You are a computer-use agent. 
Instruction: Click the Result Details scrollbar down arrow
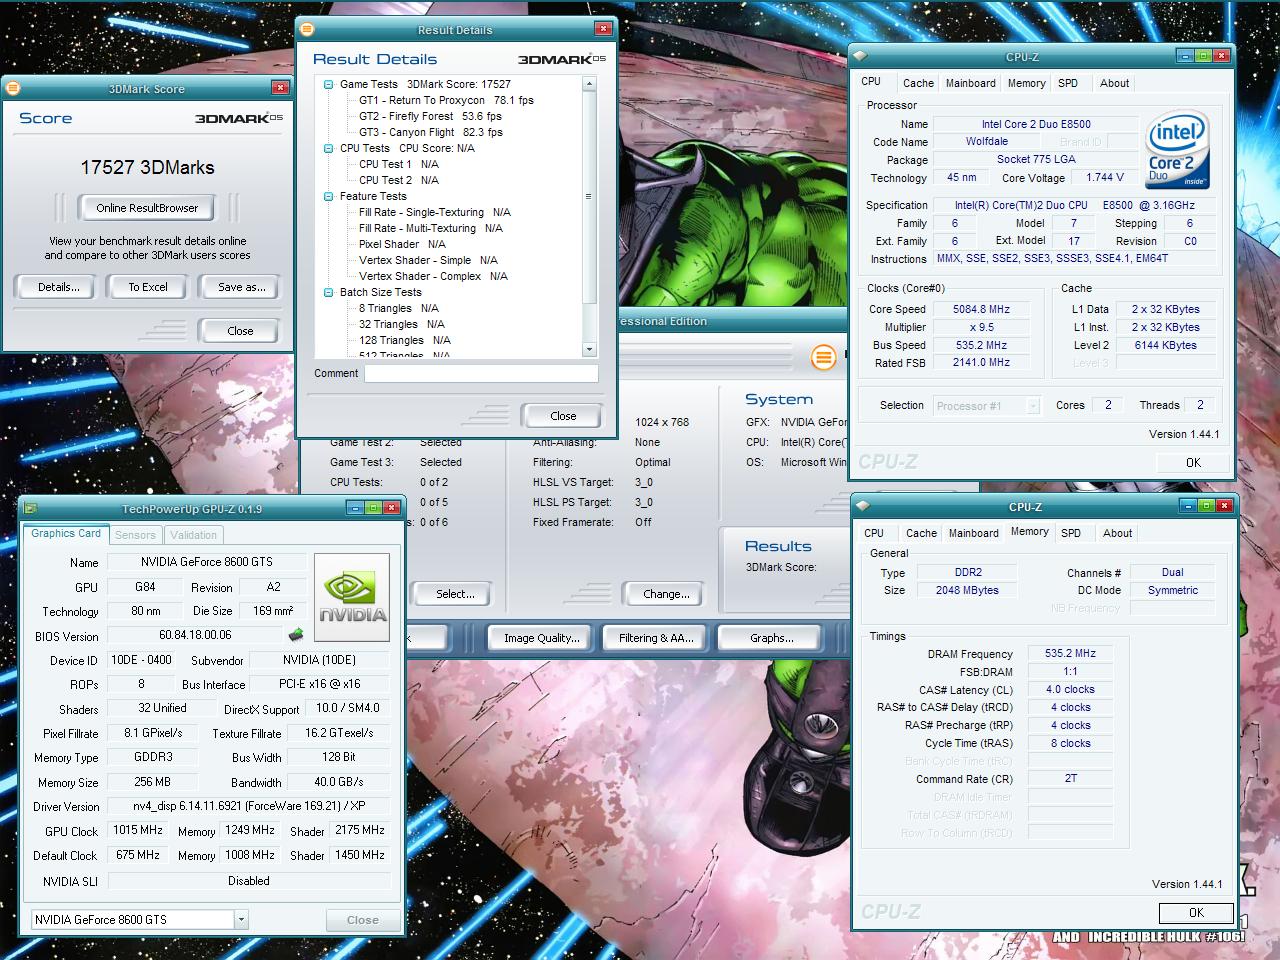[589, 349]
